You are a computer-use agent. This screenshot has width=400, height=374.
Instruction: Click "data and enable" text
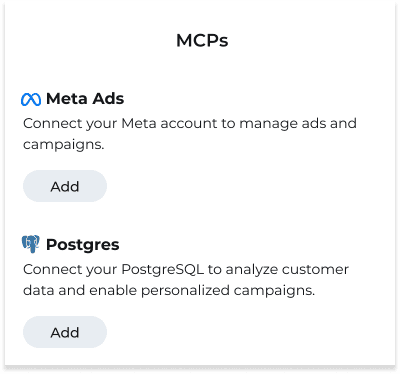coord(80,290)
